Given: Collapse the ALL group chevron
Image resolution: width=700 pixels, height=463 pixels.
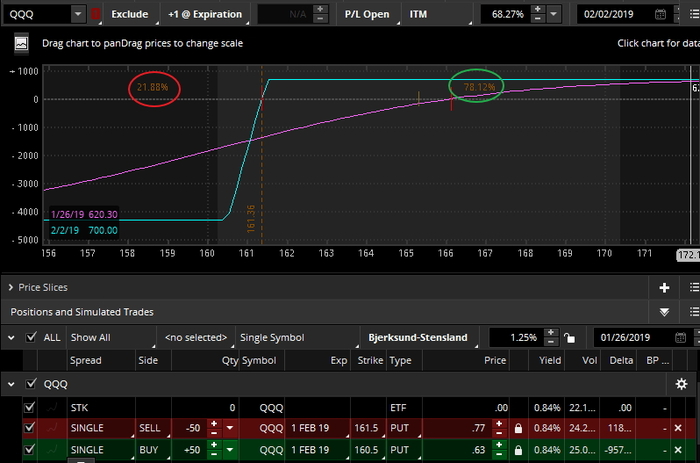Looking at the screenshot, I should point(11,338).
